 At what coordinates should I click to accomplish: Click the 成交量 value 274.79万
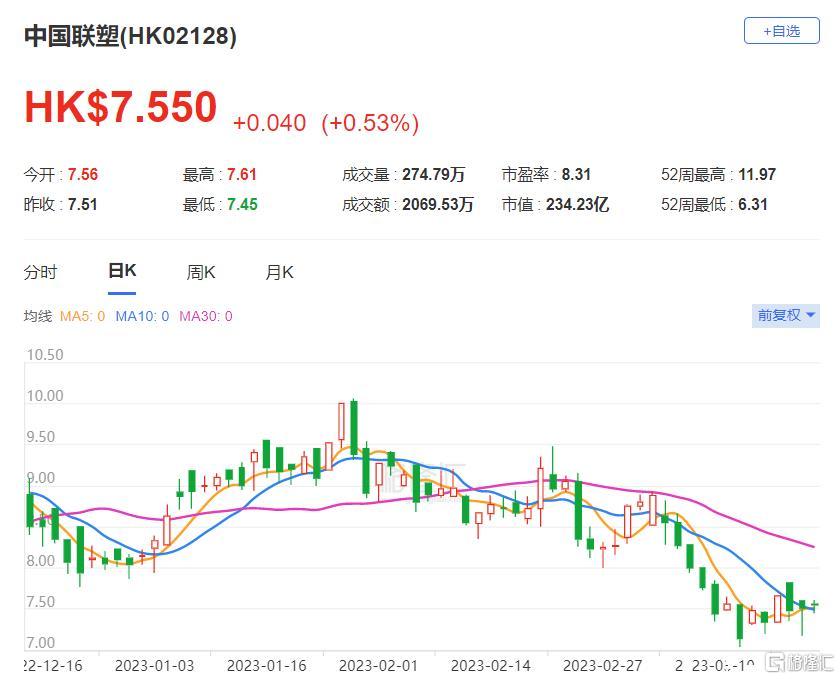(x=433, y=174)
